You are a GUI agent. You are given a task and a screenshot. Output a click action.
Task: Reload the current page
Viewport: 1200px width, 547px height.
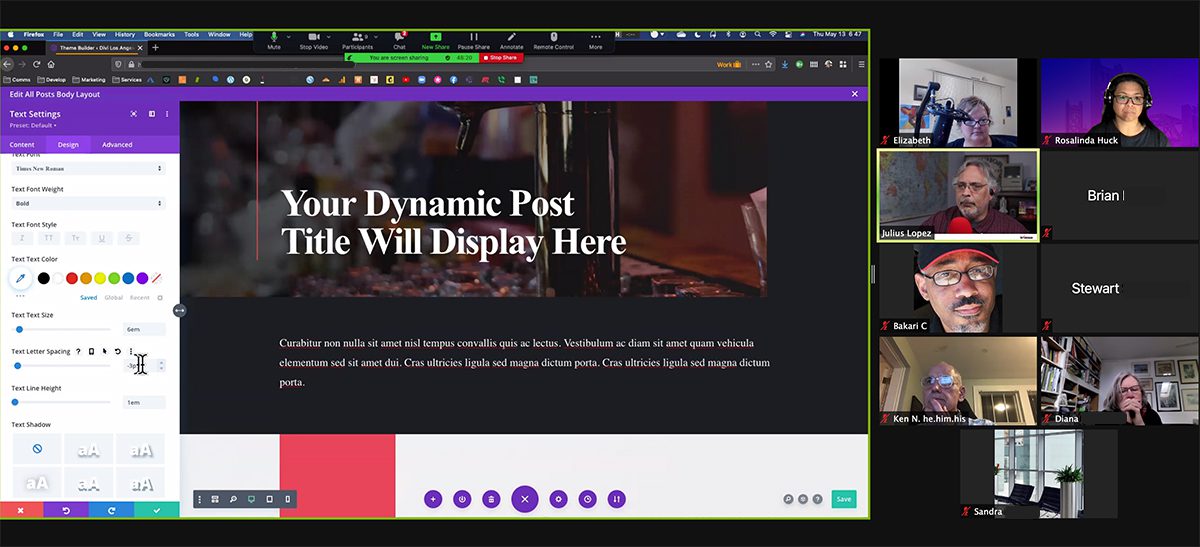click(38, 64)
